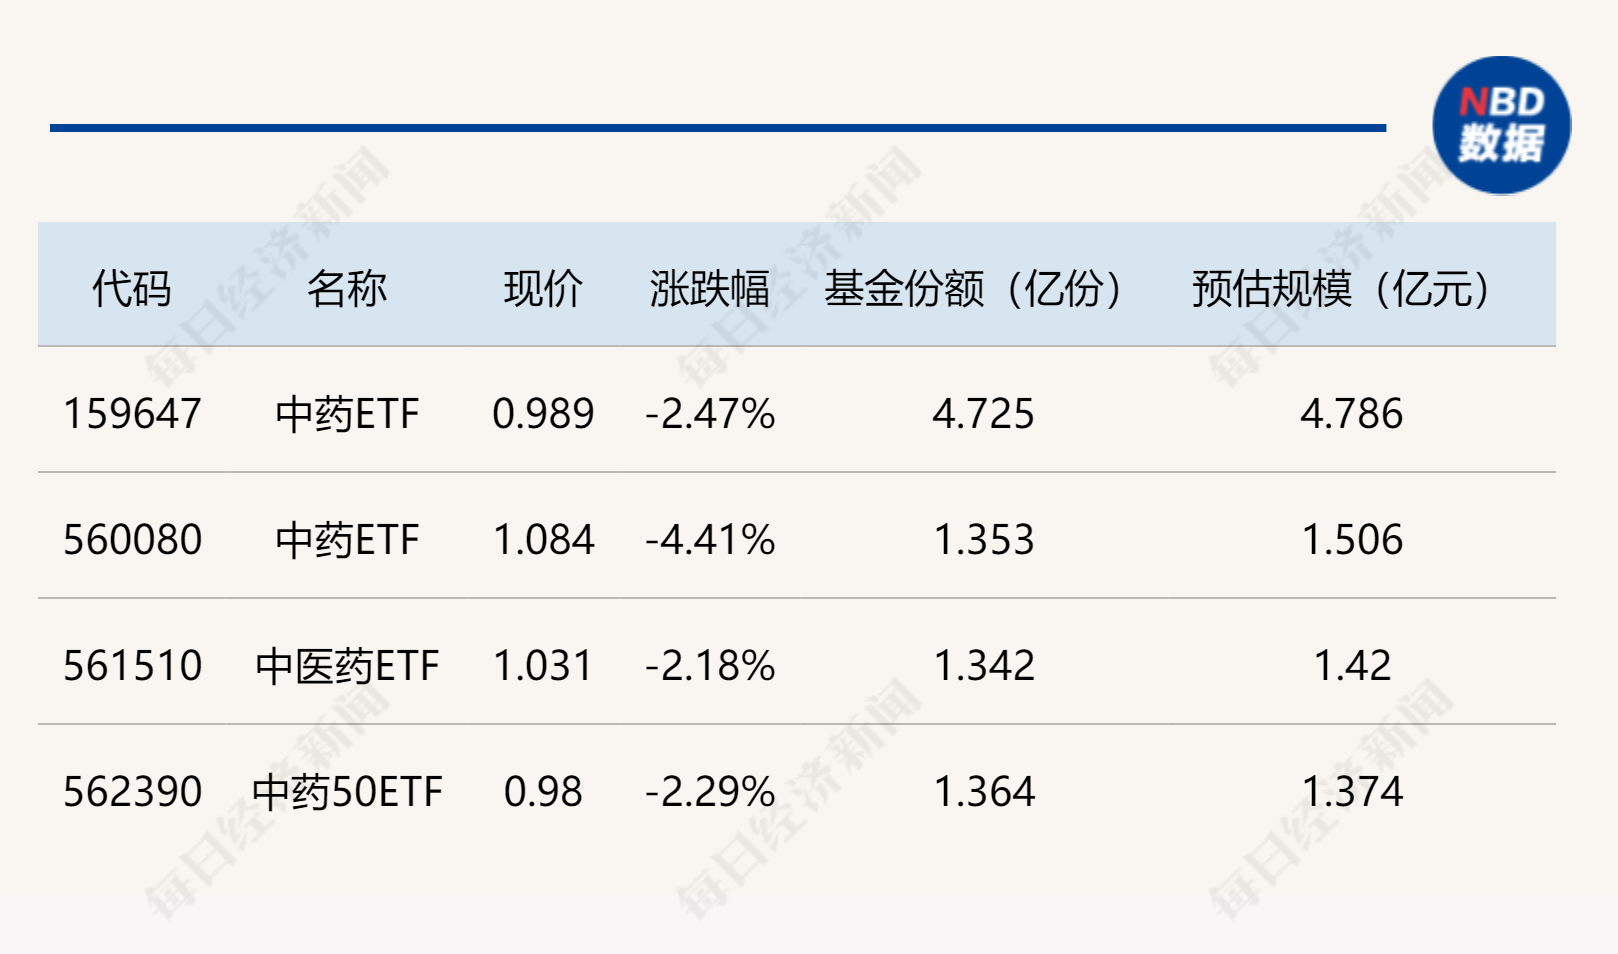Select fund code 159647

coord(133,414)
